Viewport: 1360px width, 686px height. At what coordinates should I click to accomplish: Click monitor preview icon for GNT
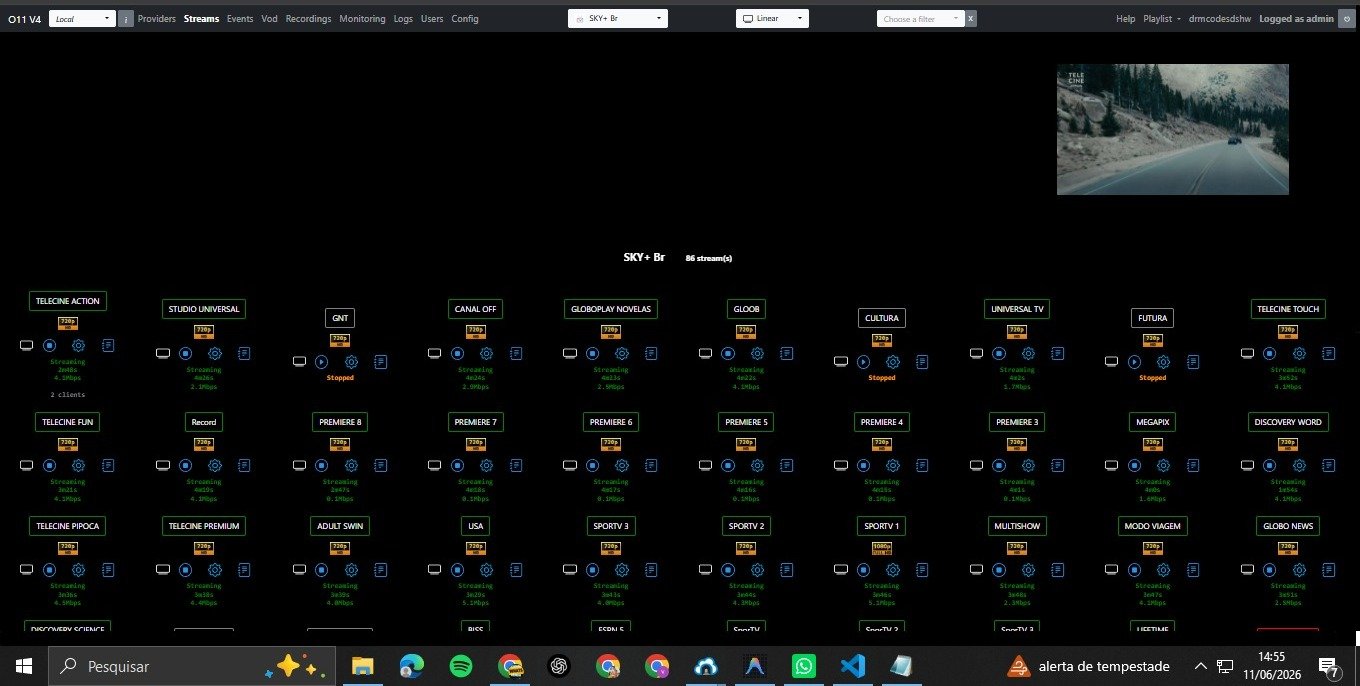pyautogui.click(x=299, y=362)
